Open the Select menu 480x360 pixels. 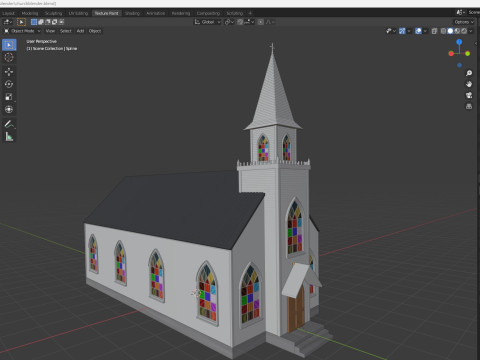tap(66, 31)
